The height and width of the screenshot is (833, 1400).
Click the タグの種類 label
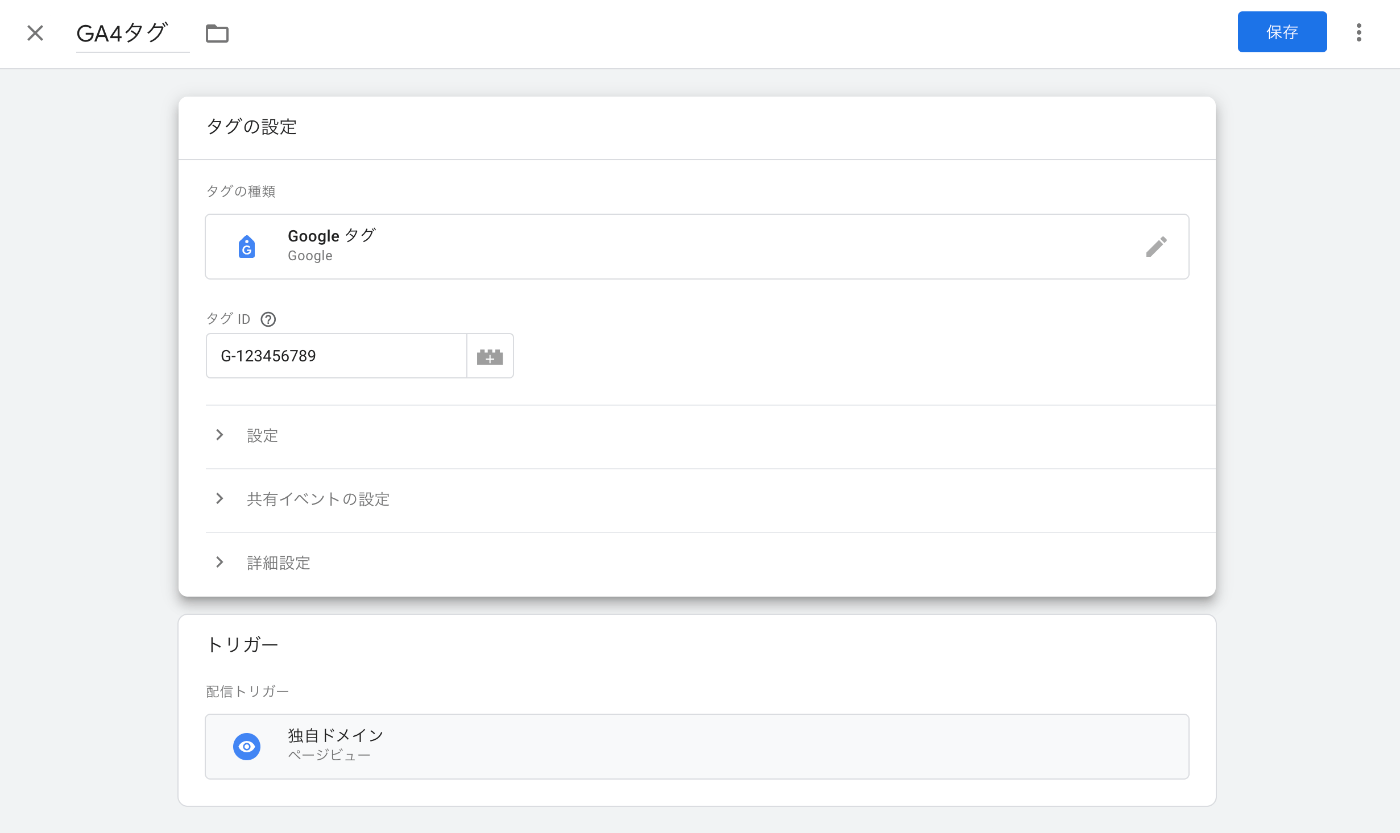coord(241,191)
